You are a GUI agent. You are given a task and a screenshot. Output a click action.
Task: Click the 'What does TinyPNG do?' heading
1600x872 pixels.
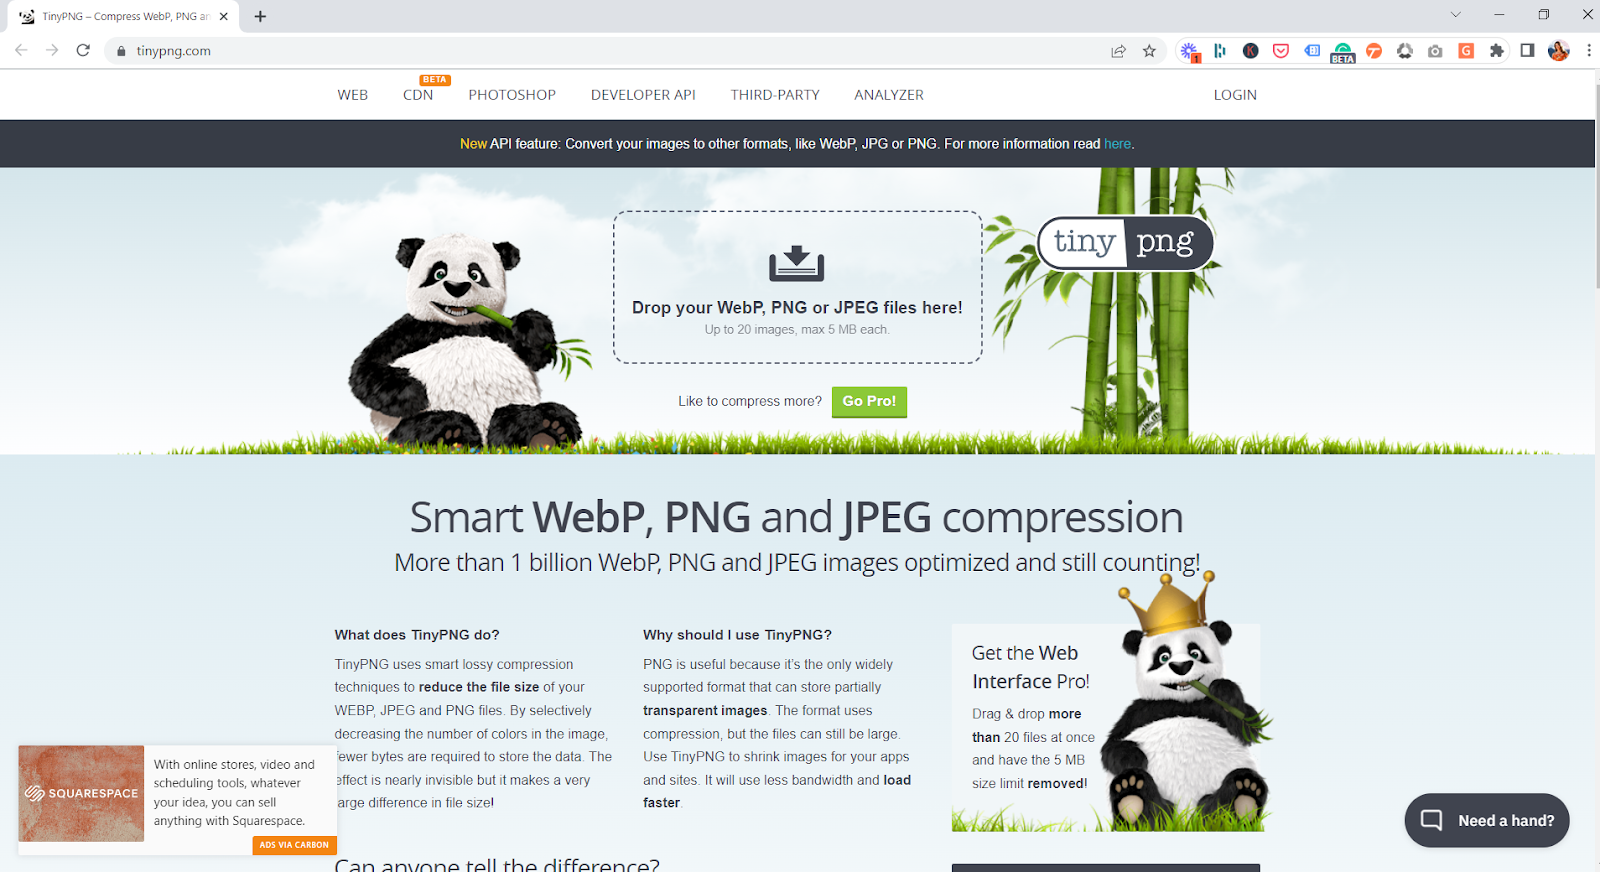417,635
